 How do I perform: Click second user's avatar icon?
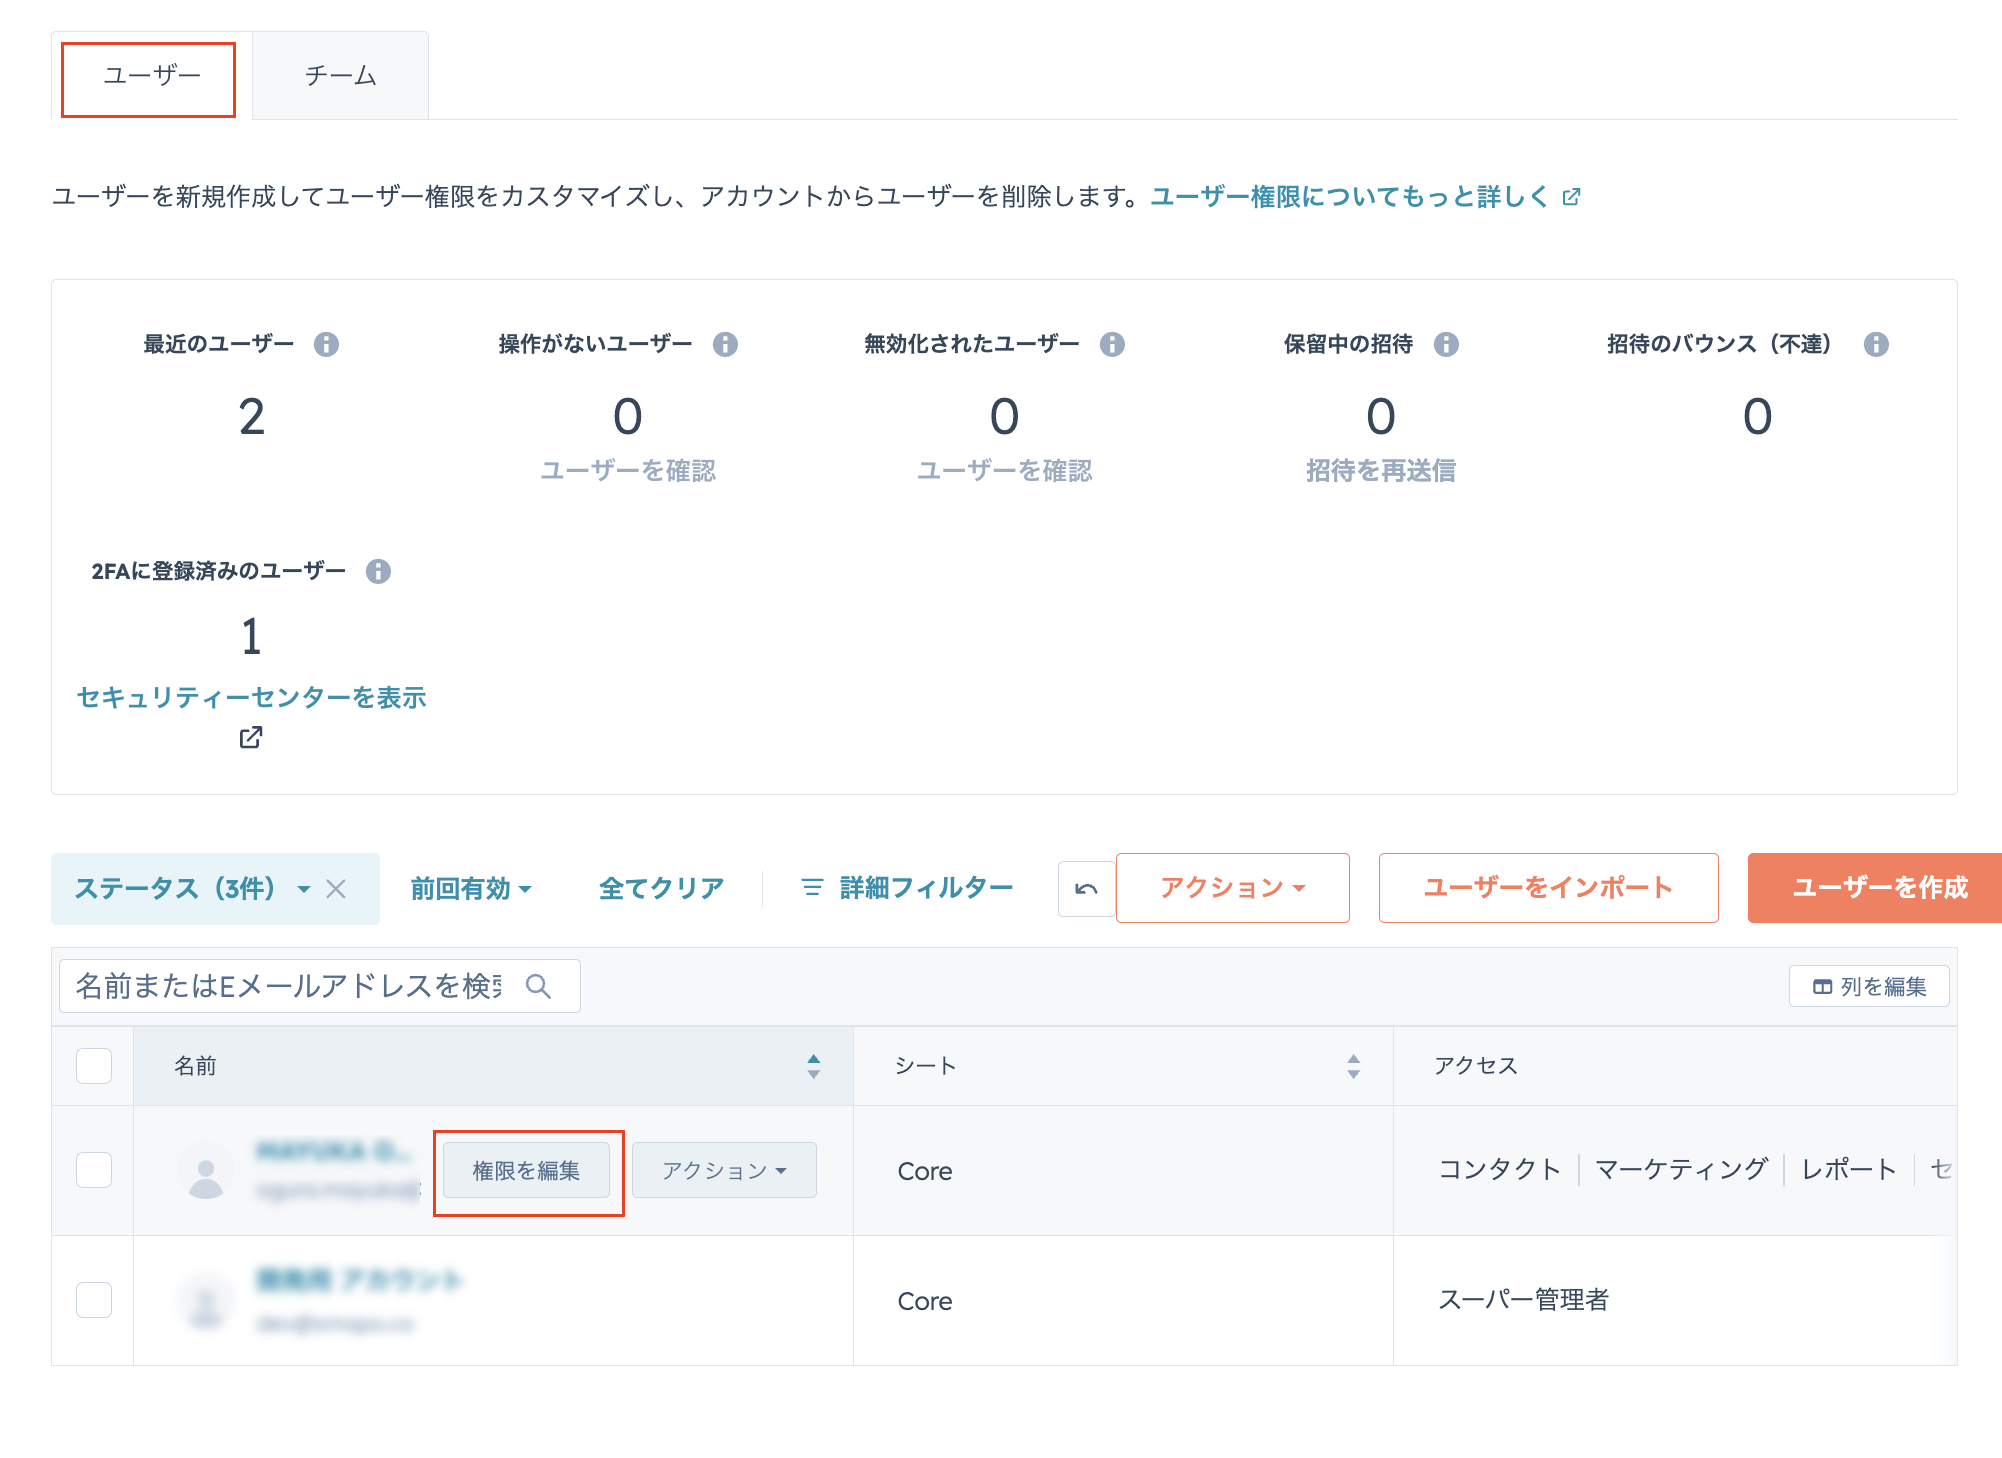tap(206, 1301)
